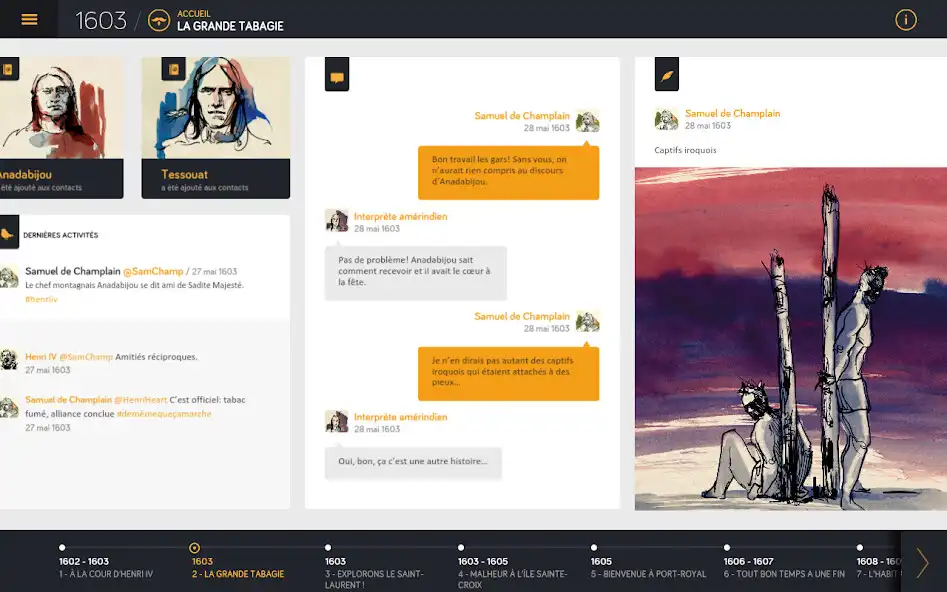This screenshot has width=947, height=592.
Task: Click 'a été ajouté aux contacts' under Tessouat
Action: [x=205, y=188]
